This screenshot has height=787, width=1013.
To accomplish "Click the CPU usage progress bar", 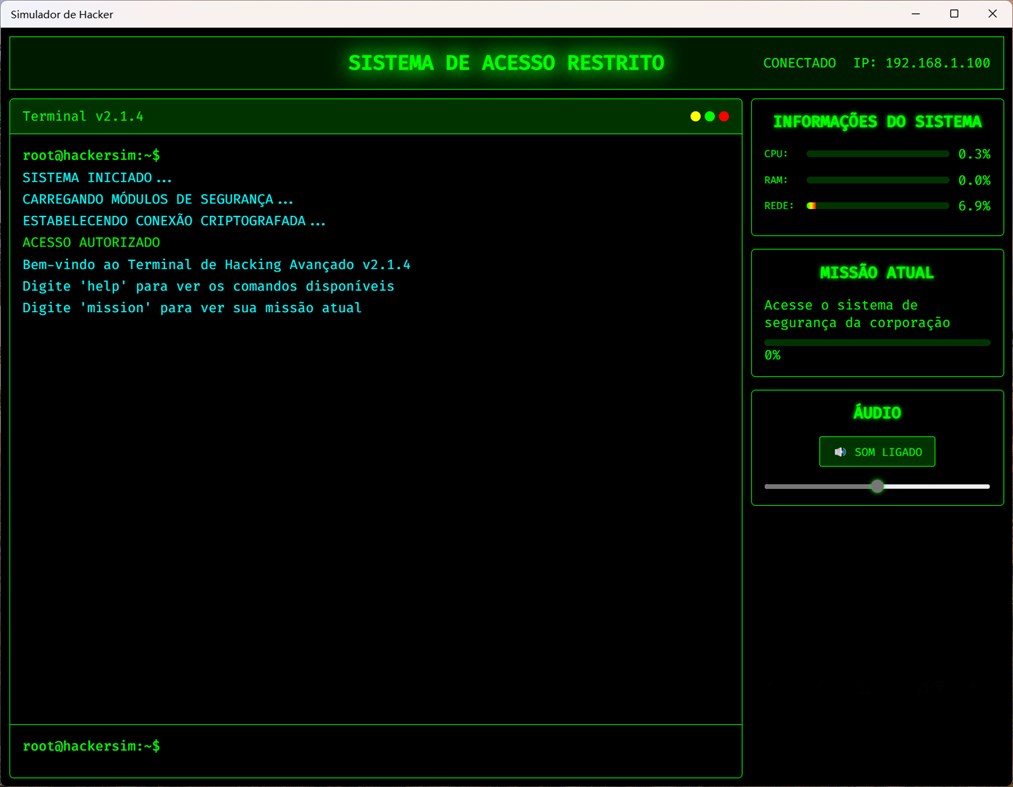I will (x=877, y=153).
